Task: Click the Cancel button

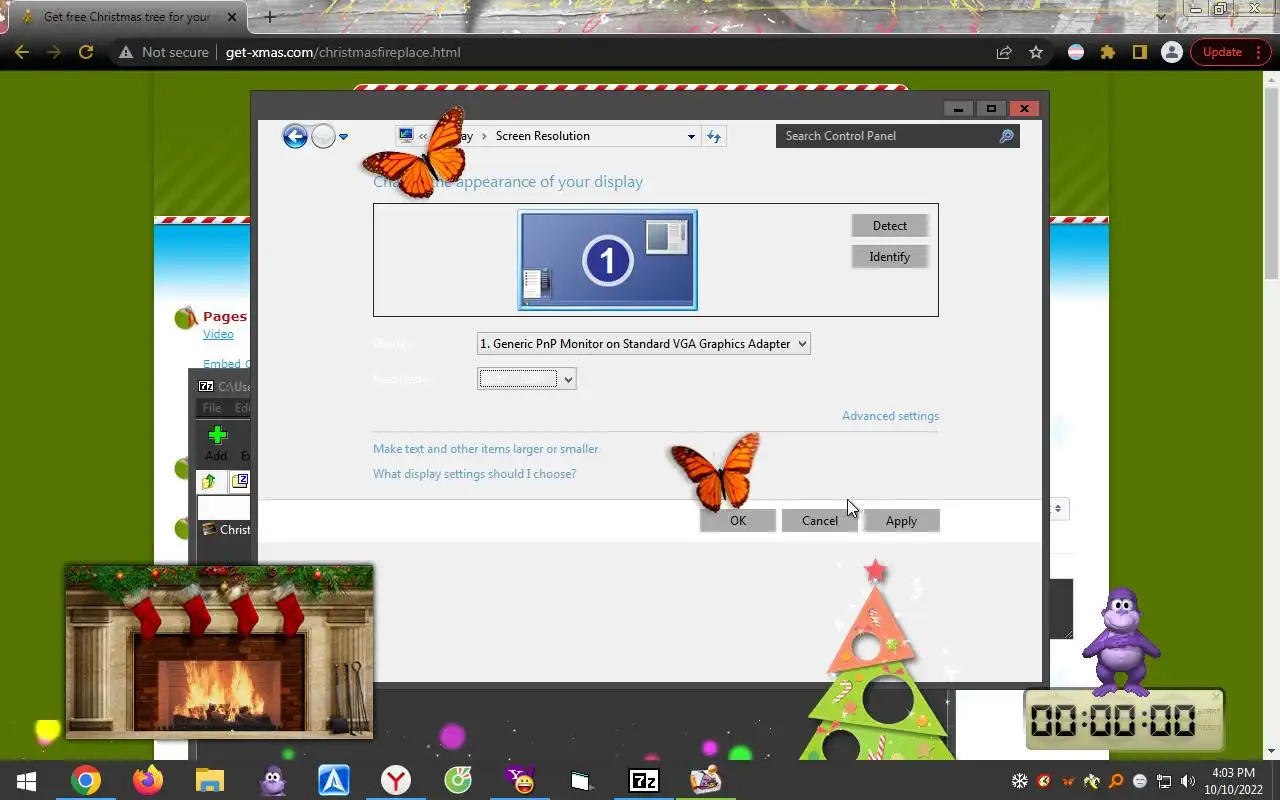Action: coord(820,521)
